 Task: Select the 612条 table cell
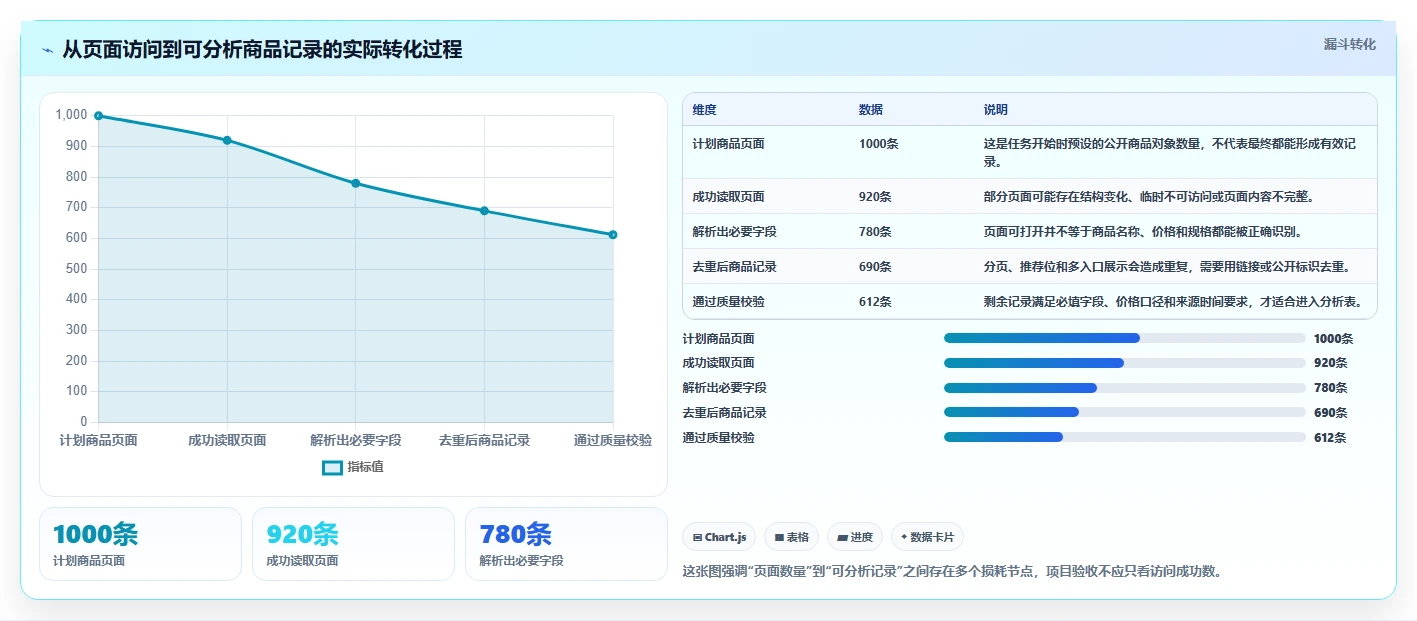[875, 302]
